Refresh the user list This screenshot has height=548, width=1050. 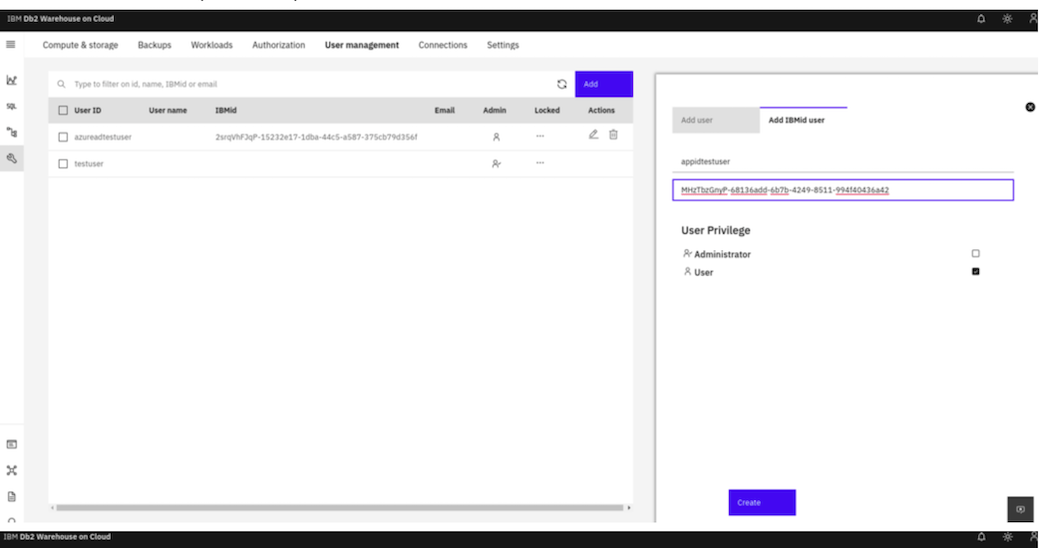[x=562, y=84]
